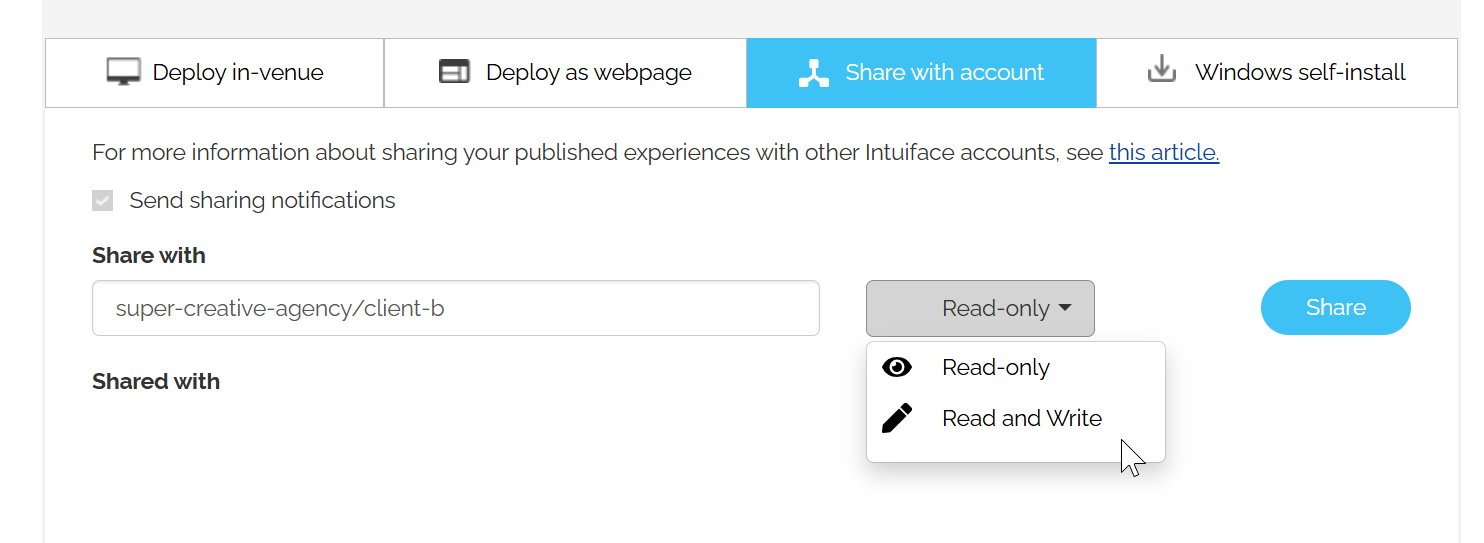Click the Send sharing notifications label text

[x=263, y=200]
